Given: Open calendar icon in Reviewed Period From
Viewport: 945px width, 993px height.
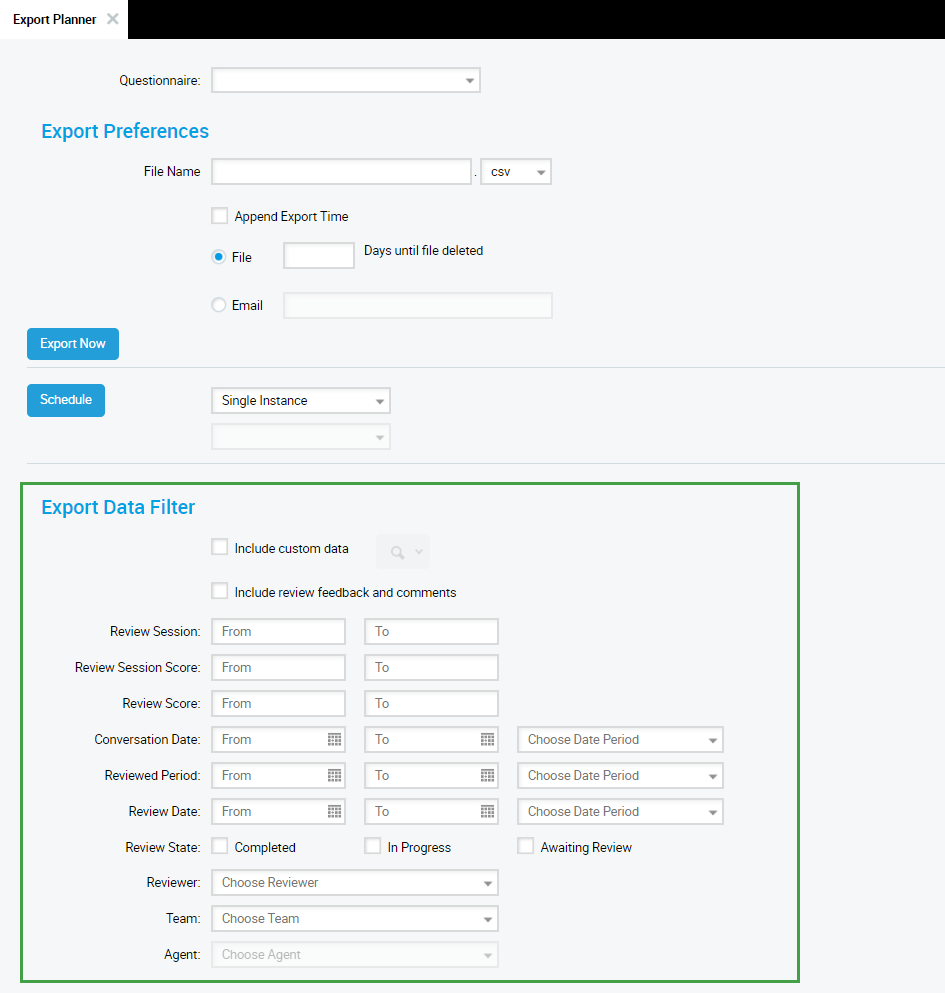Looking at the screenshot, I should (334, 776).
